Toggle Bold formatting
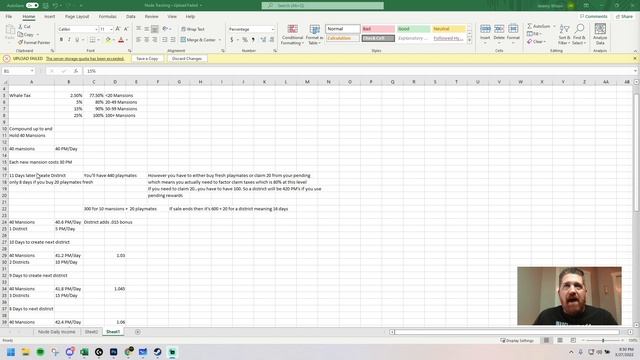This screenshot has height=360, width=640. (x=61, y=40)
